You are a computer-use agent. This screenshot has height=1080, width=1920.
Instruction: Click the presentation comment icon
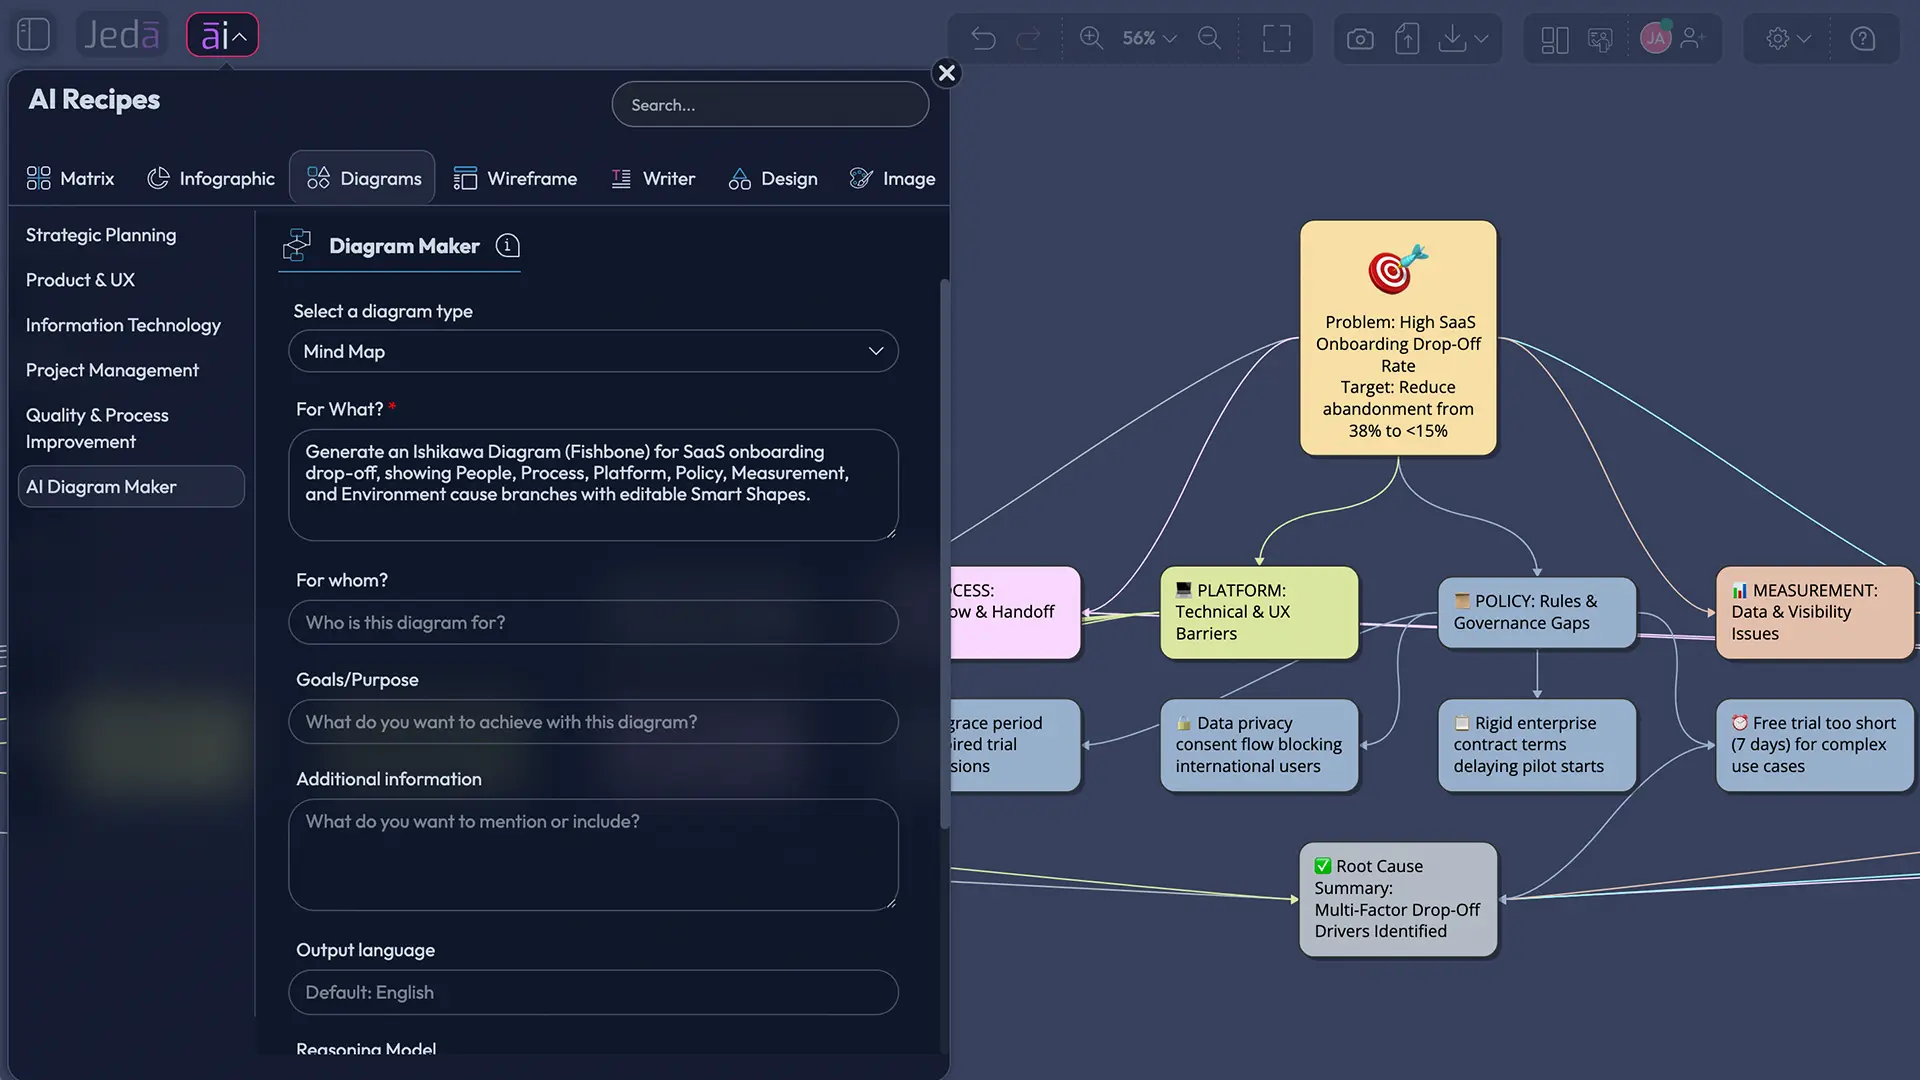[1600, 39]
